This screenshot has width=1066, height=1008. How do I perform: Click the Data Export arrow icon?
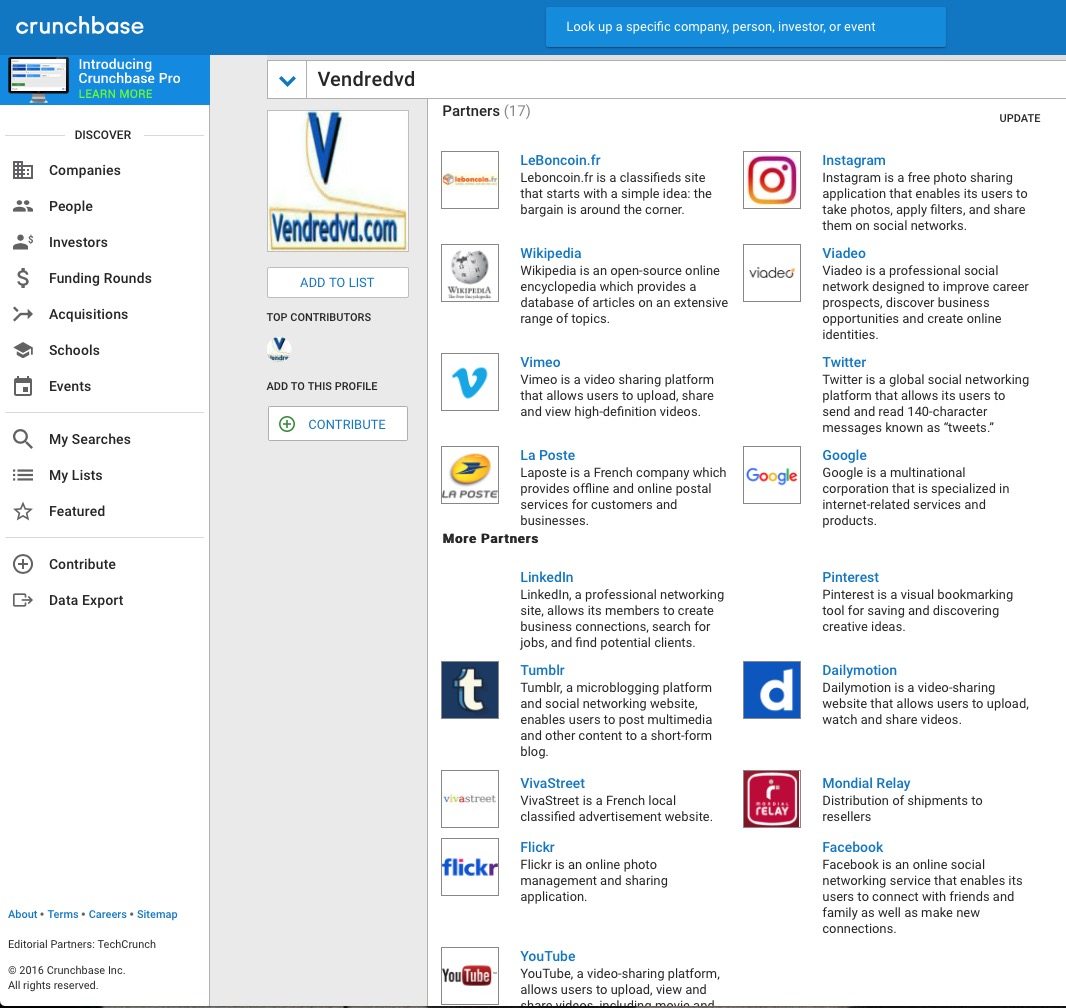pos(23,600)
